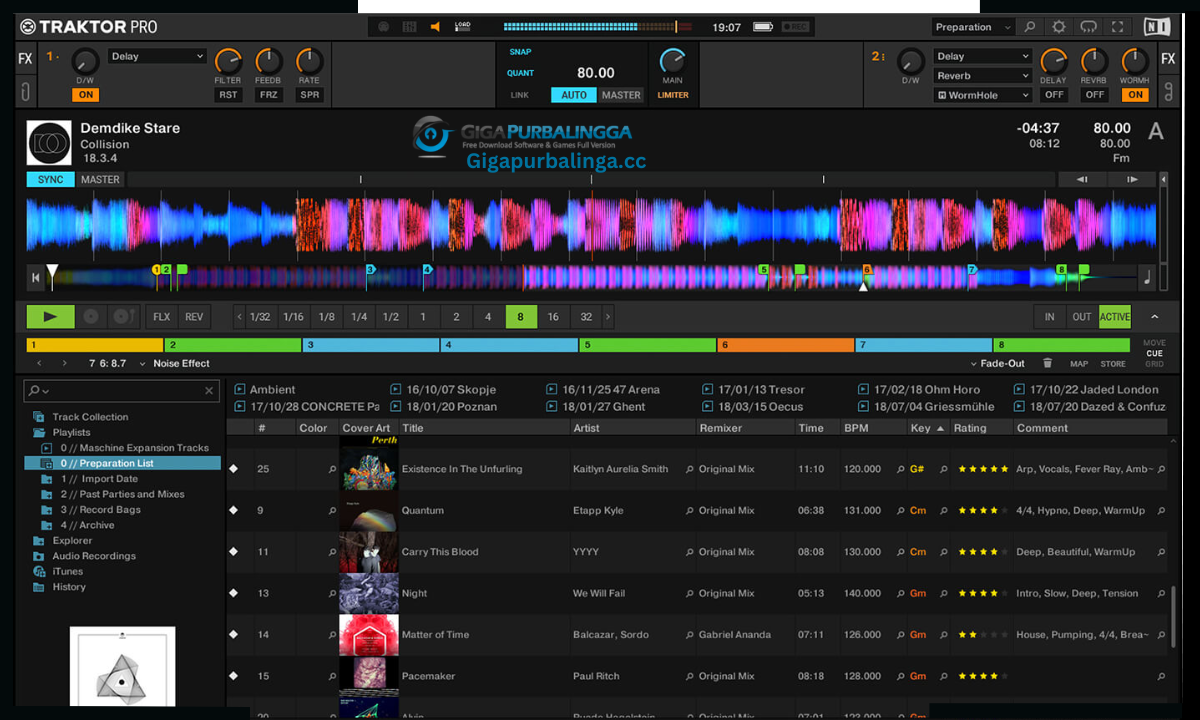Image resolution: width=1200 pixels, height=720 pixels.
Task: Click the play button on deck A
Action: pyautogui.click(x=51, y=316)
